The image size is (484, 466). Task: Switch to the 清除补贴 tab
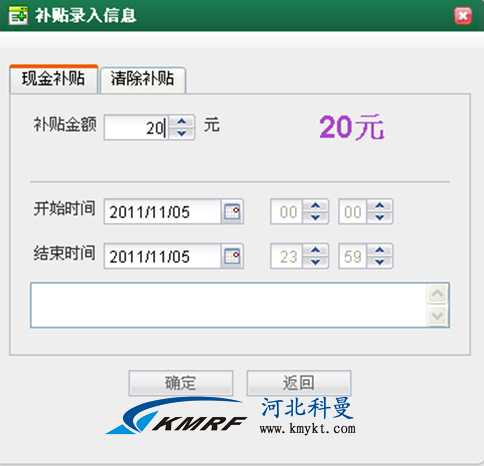(x=143, y=79)
